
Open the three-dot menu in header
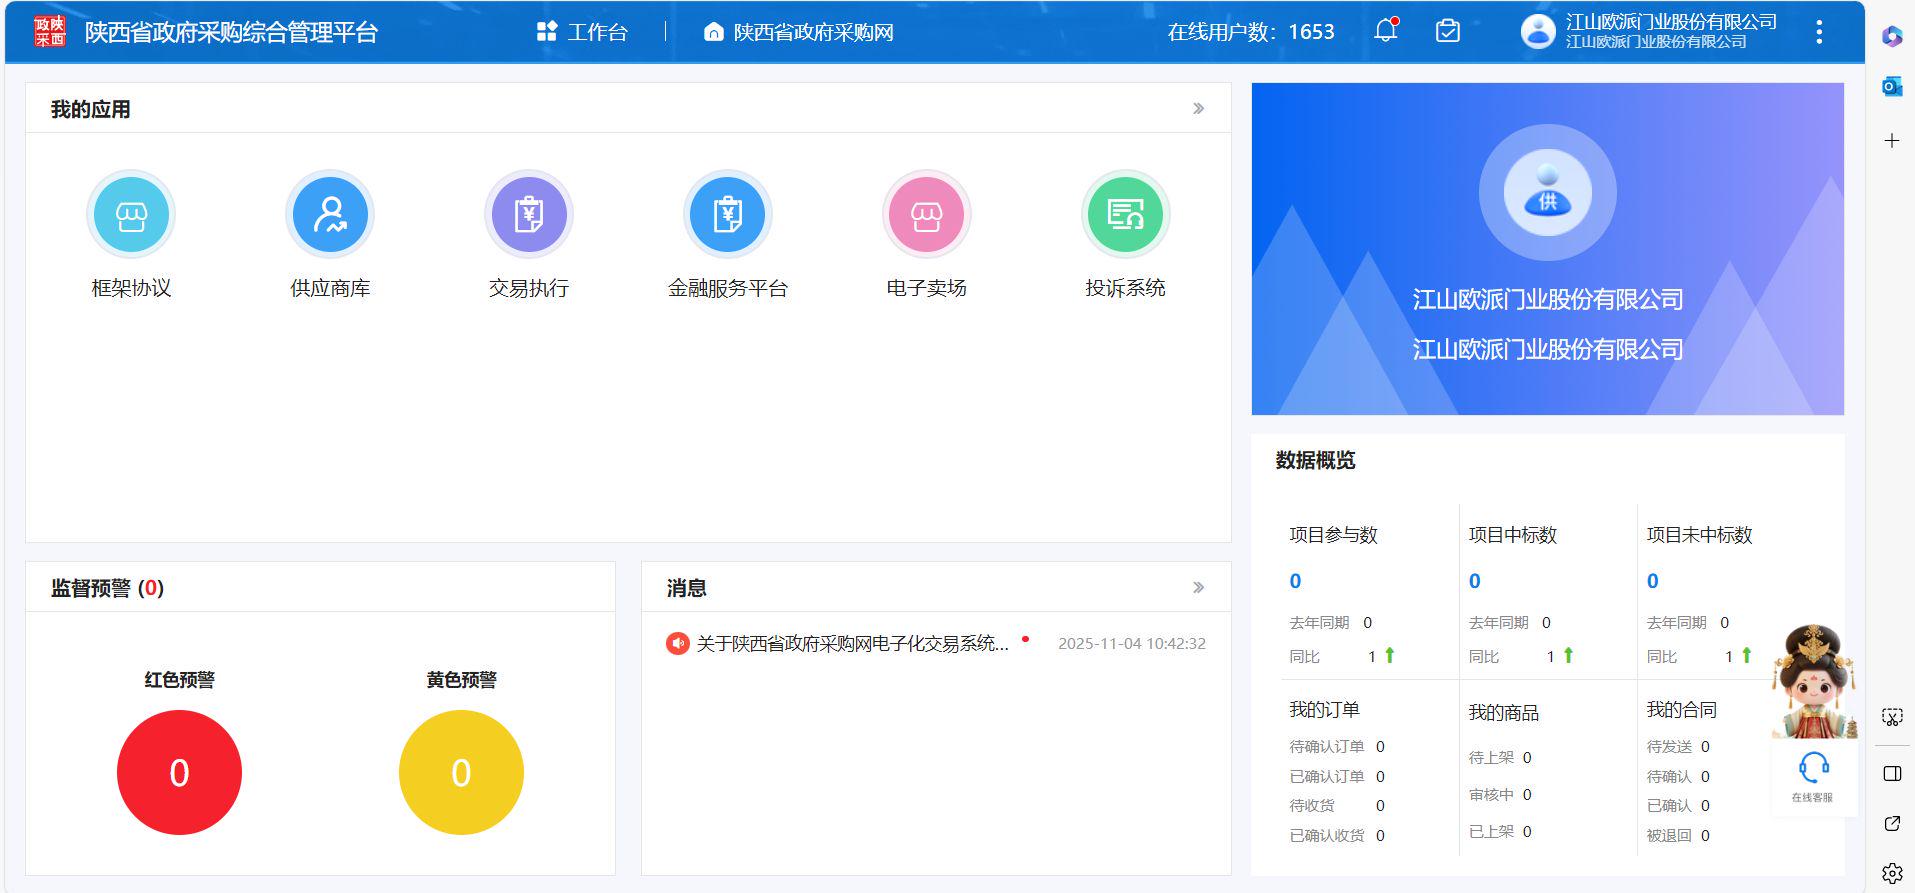pyautogui.click(x=1819, y=32)
